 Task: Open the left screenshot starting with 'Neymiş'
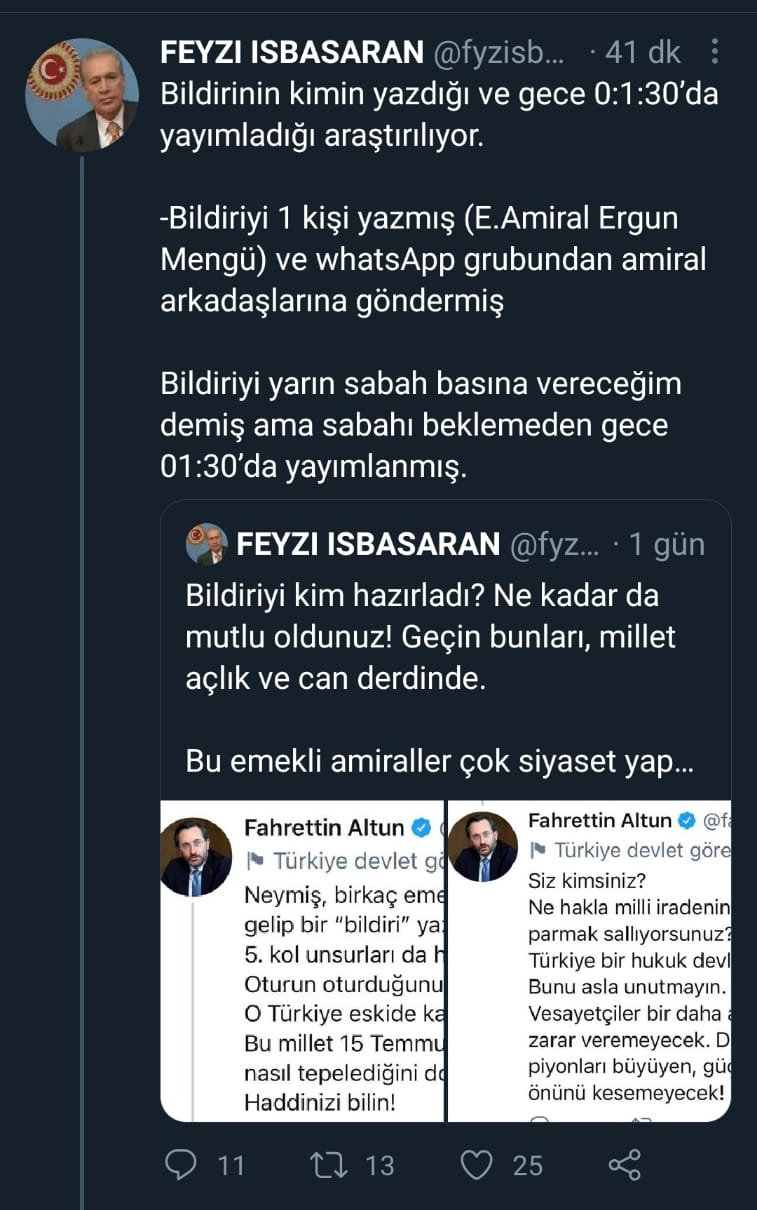pyautogui.click(x=302, y=960)
